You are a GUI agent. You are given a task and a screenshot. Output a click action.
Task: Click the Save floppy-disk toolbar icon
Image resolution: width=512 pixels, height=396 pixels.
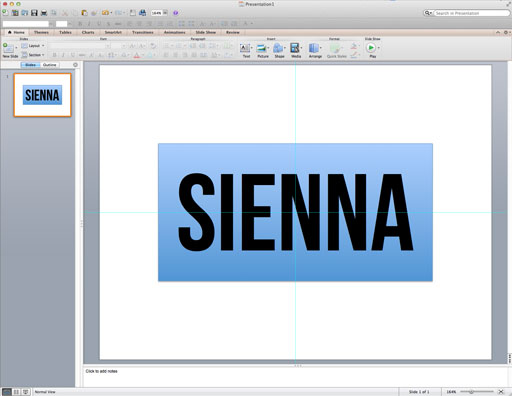[x=34, y=13]
